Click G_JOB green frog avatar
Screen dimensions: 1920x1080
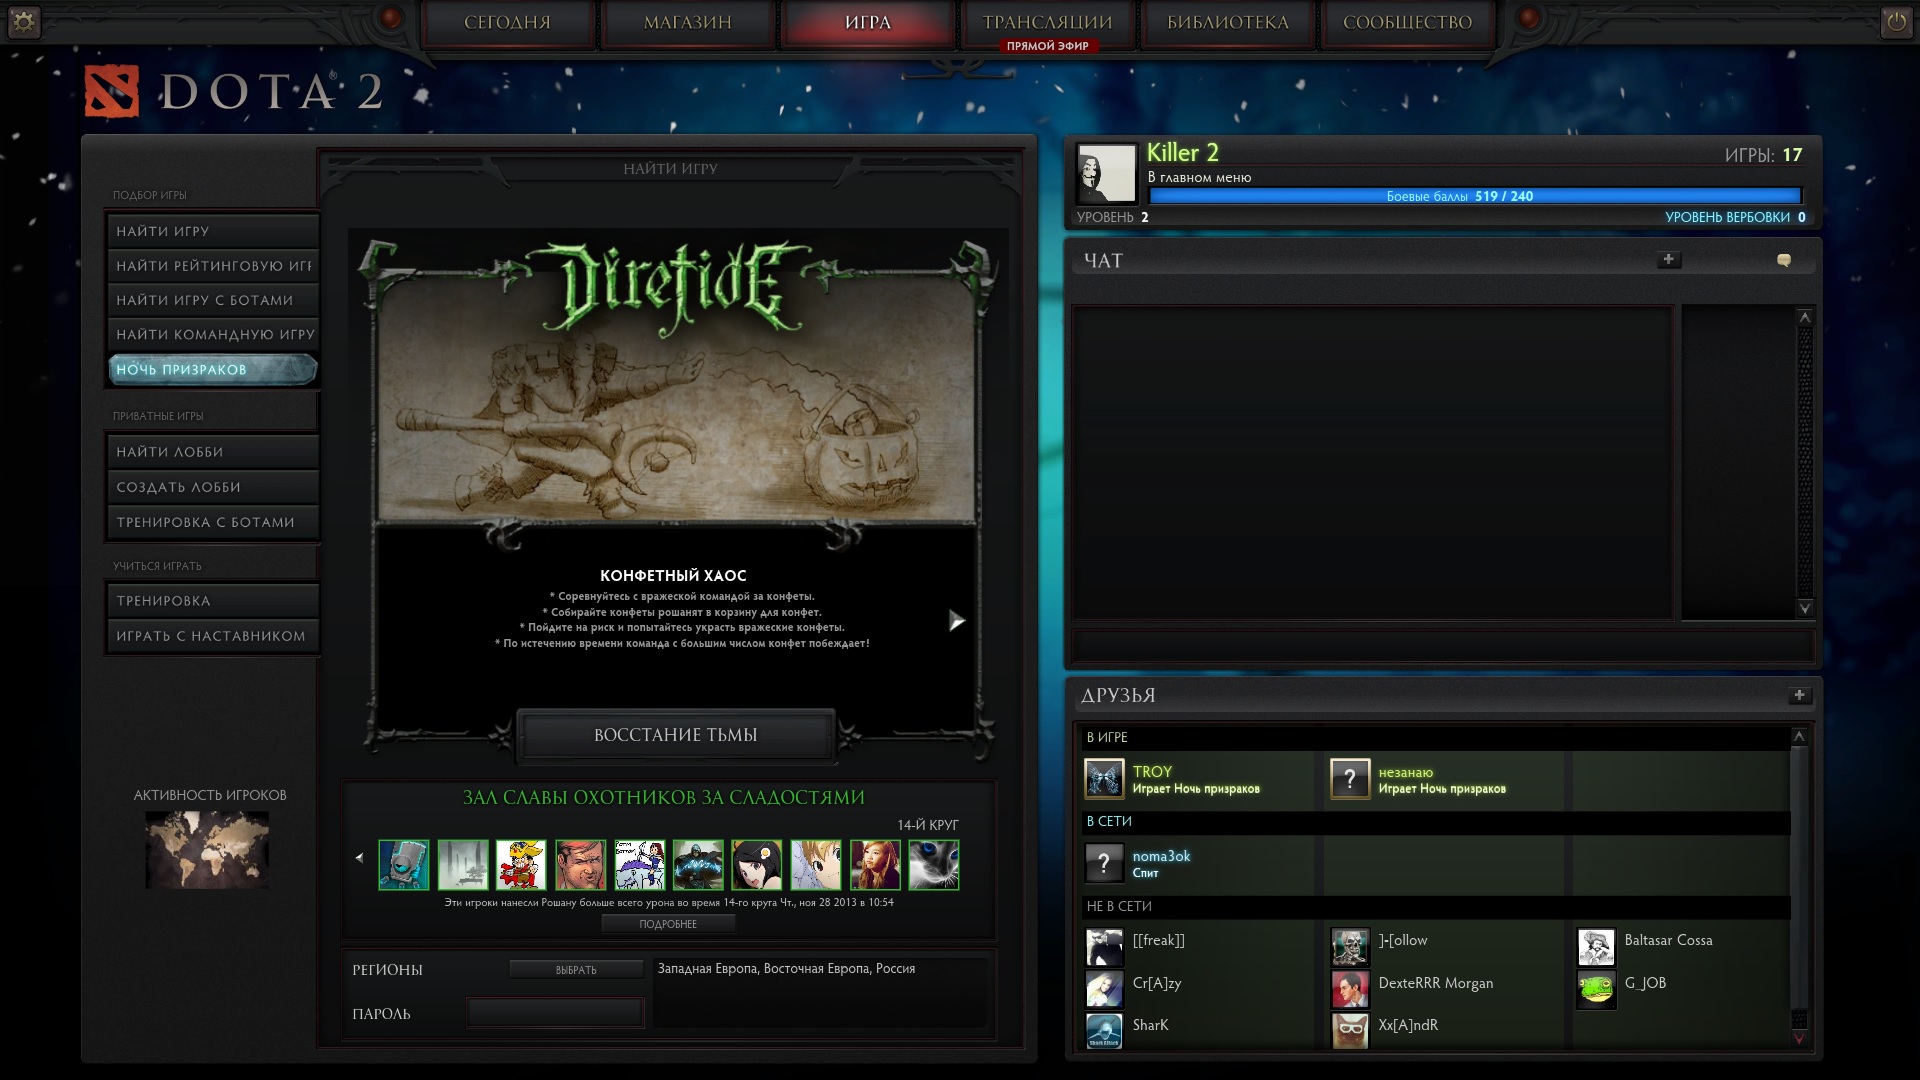[x=1596, y=989]
